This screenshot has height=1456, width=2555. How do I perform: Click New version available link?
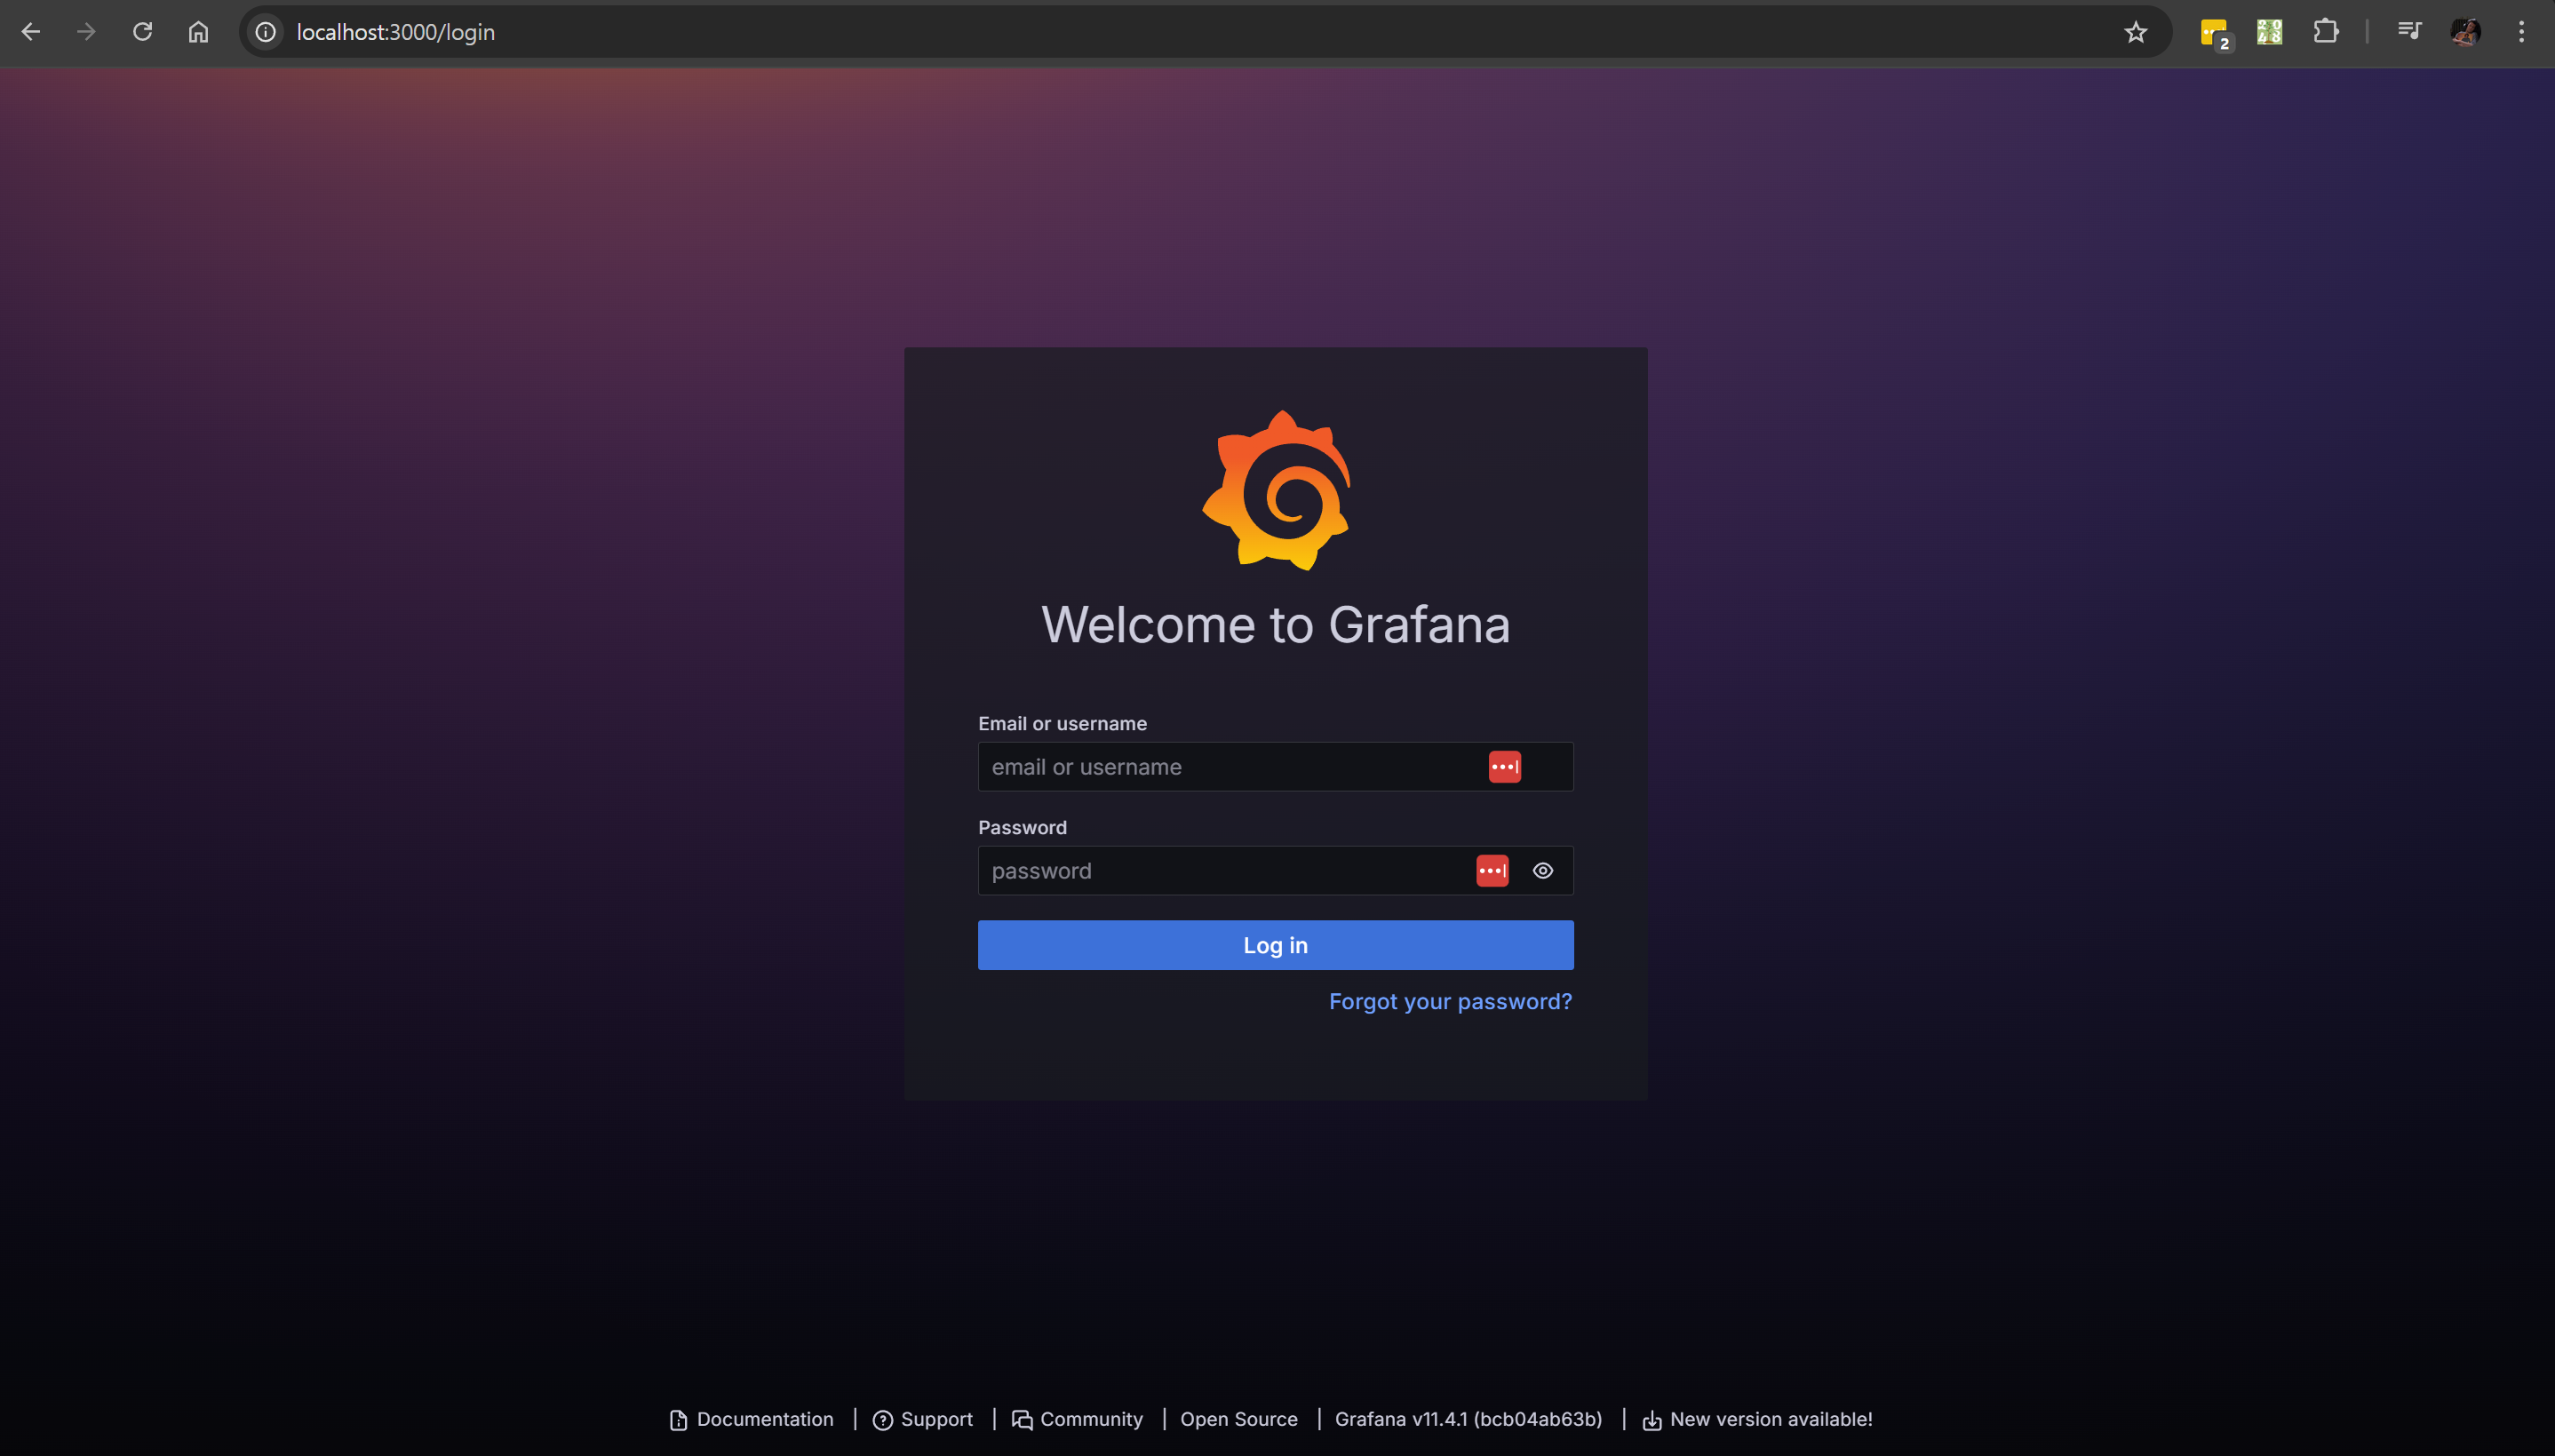coord(1757,1419)
